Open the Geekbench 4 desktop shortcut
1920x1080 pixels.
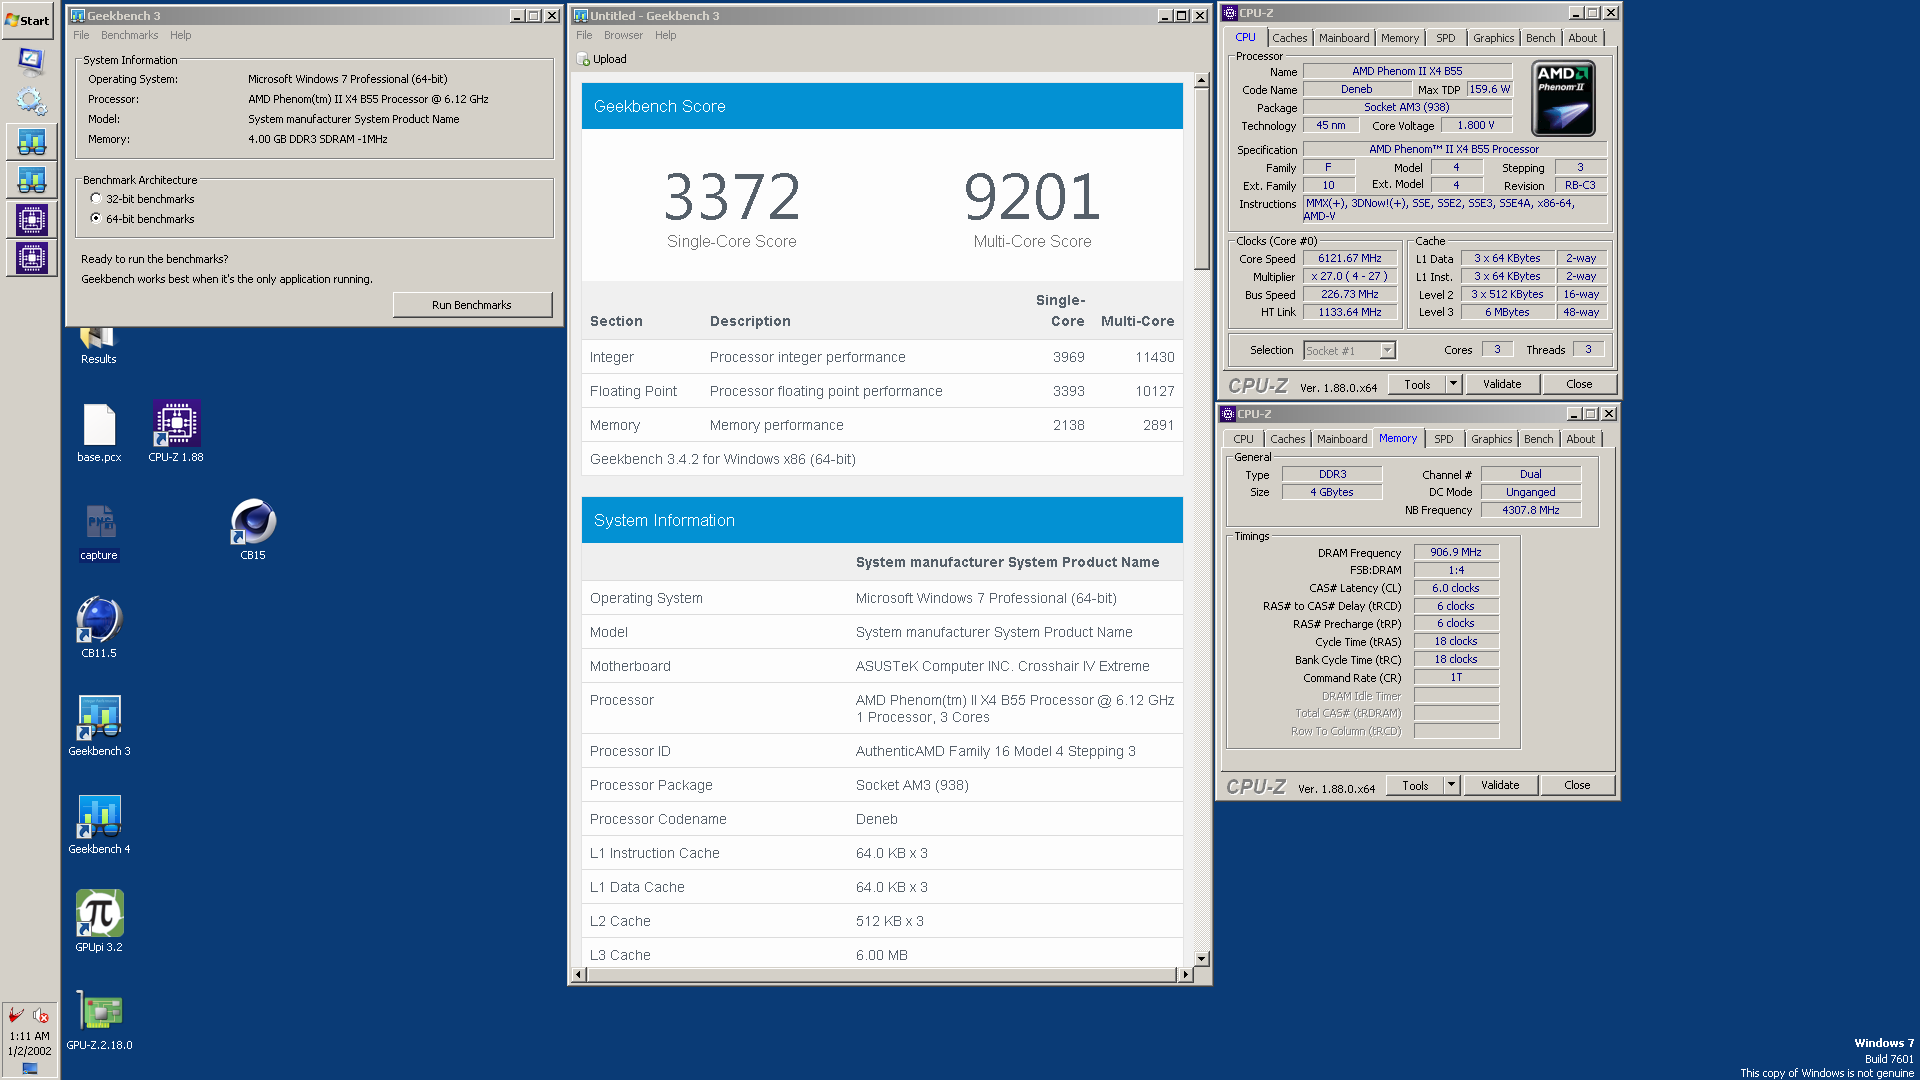point(99,823)
